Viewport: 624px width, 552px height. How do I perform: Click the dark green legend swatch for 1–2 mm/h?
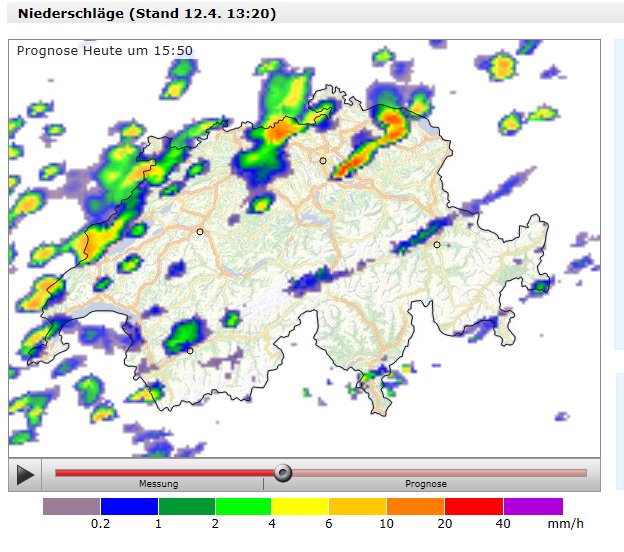187,506
